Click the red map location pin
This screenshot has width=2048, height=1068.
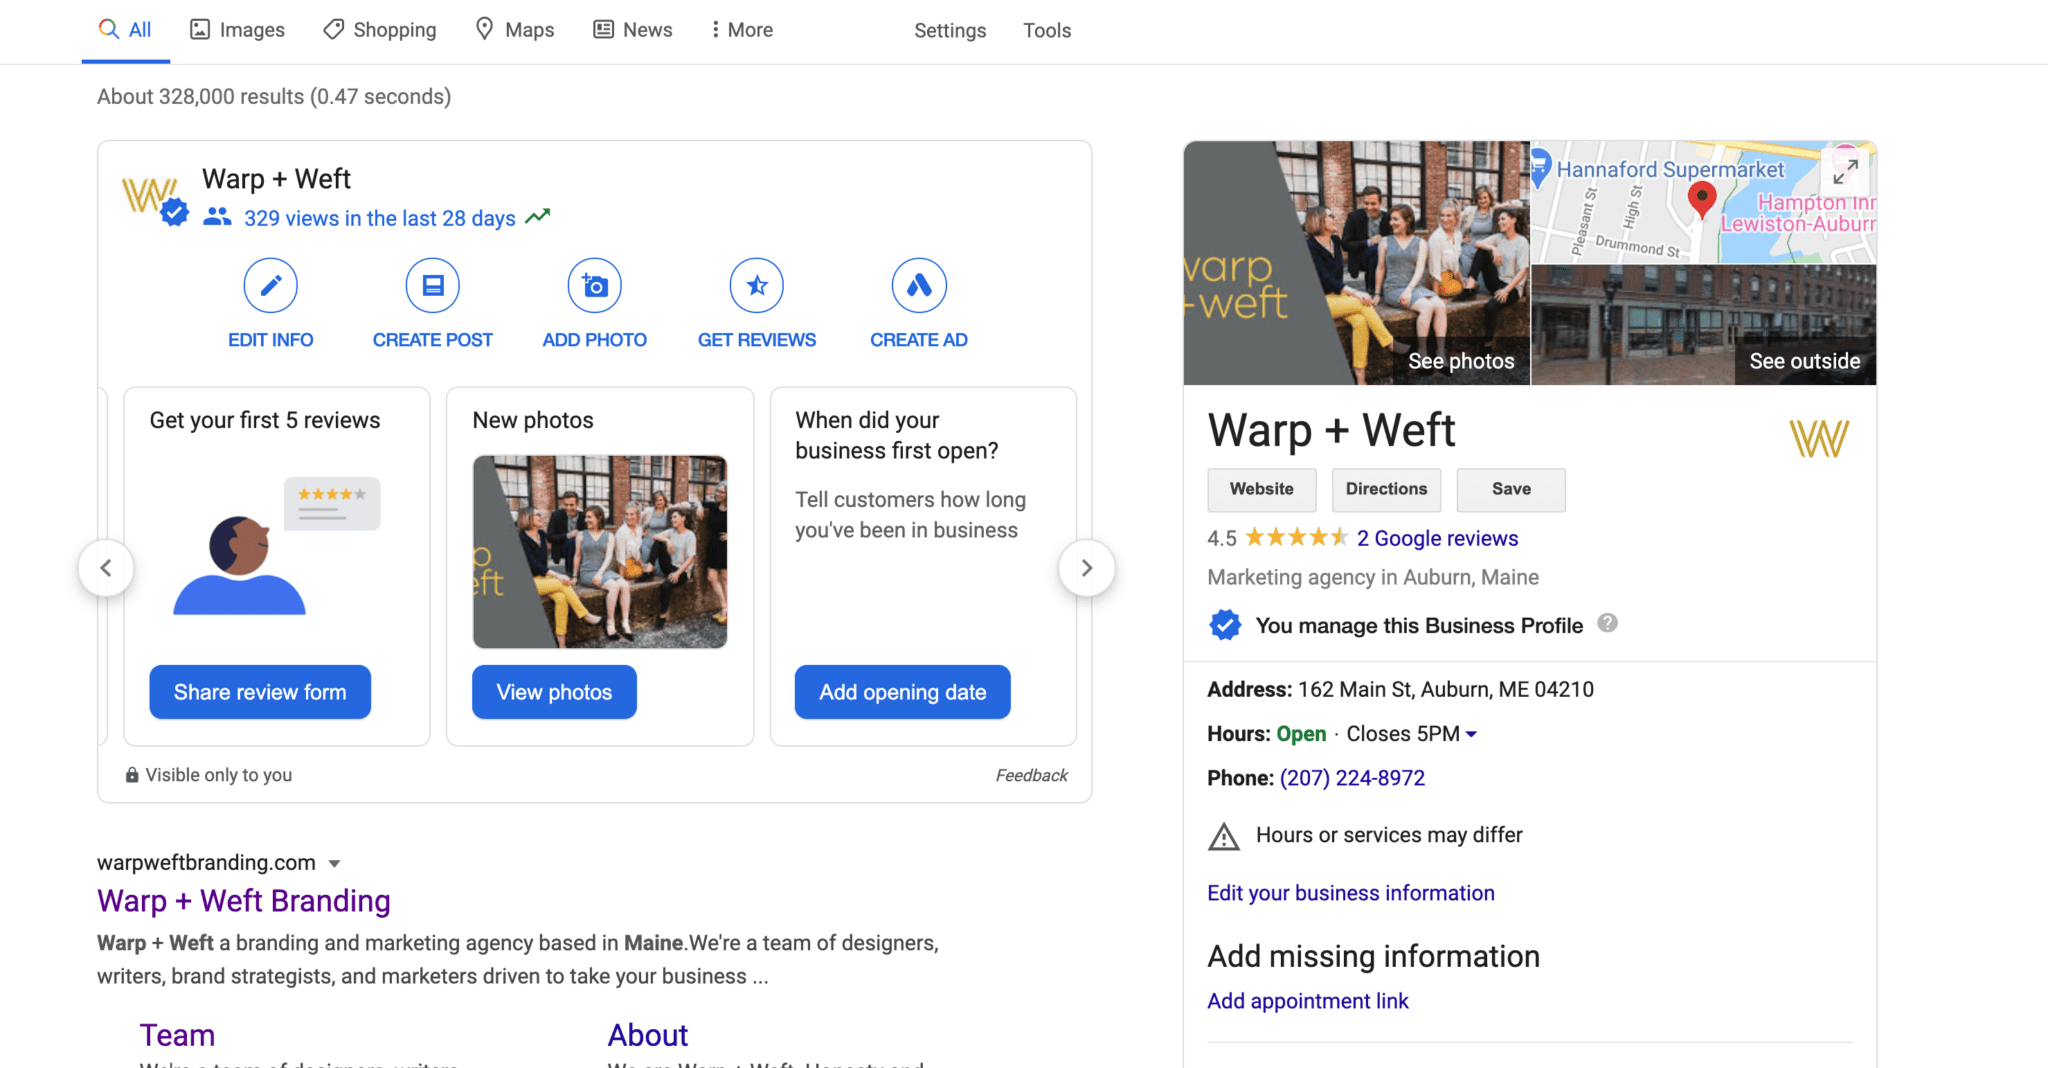[1701, 201]
